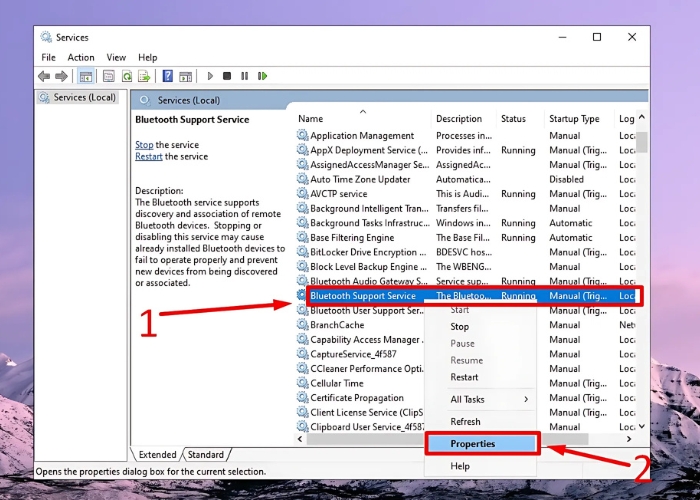Switch to the Standard tab
This screenshot has height=500, width=700.
click(x=206, y=455)
